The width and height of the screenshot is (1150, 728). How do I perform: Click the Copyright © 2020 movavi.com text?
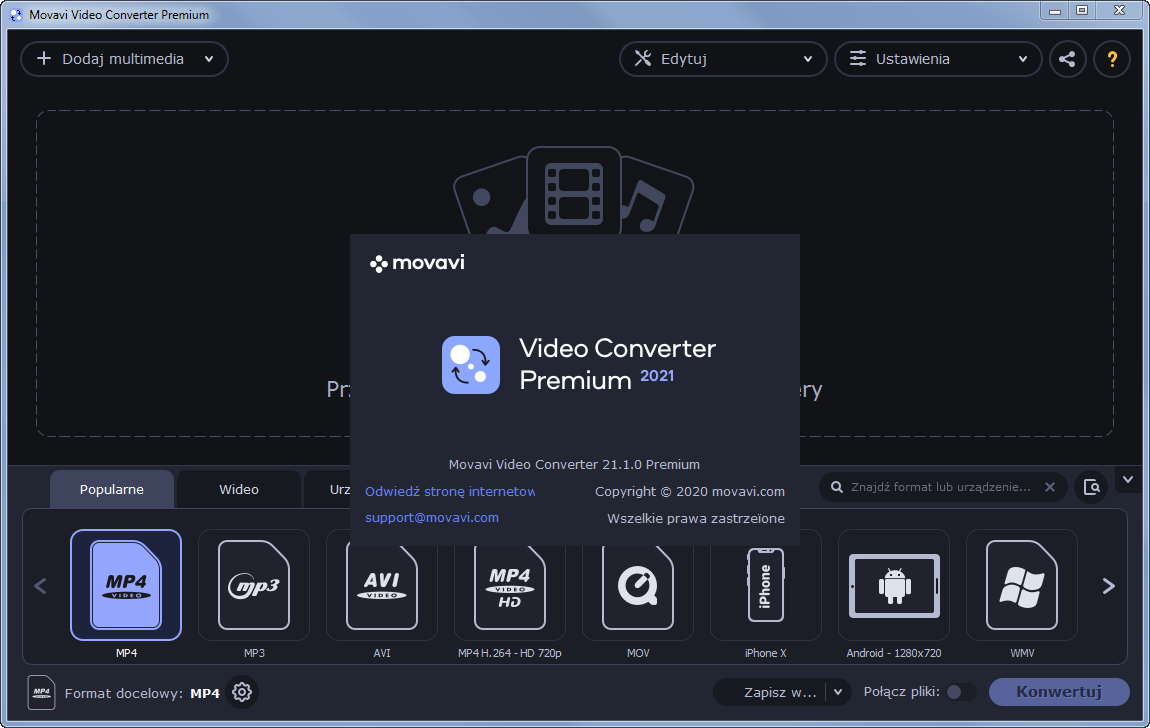coord(689,491)
